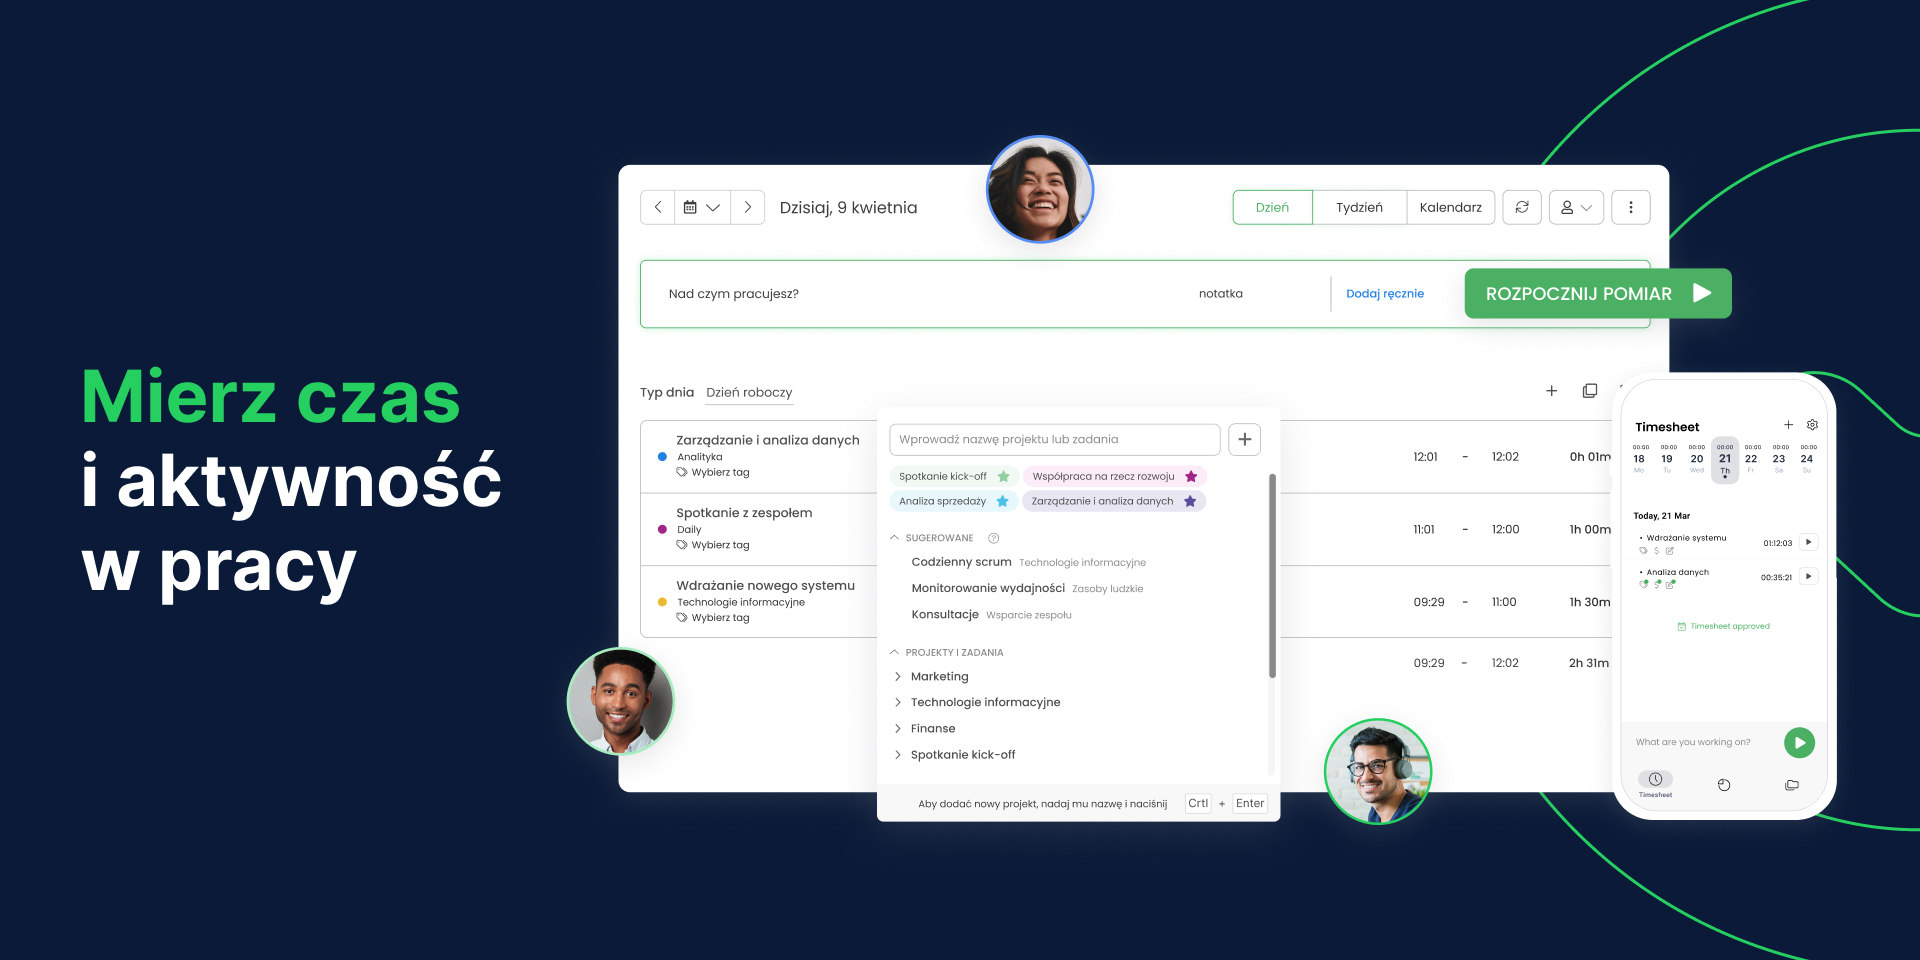
Task: Click the purple dot of Spotkanie z zespołem
Action: pyautogui.click(x=662, y=529)
